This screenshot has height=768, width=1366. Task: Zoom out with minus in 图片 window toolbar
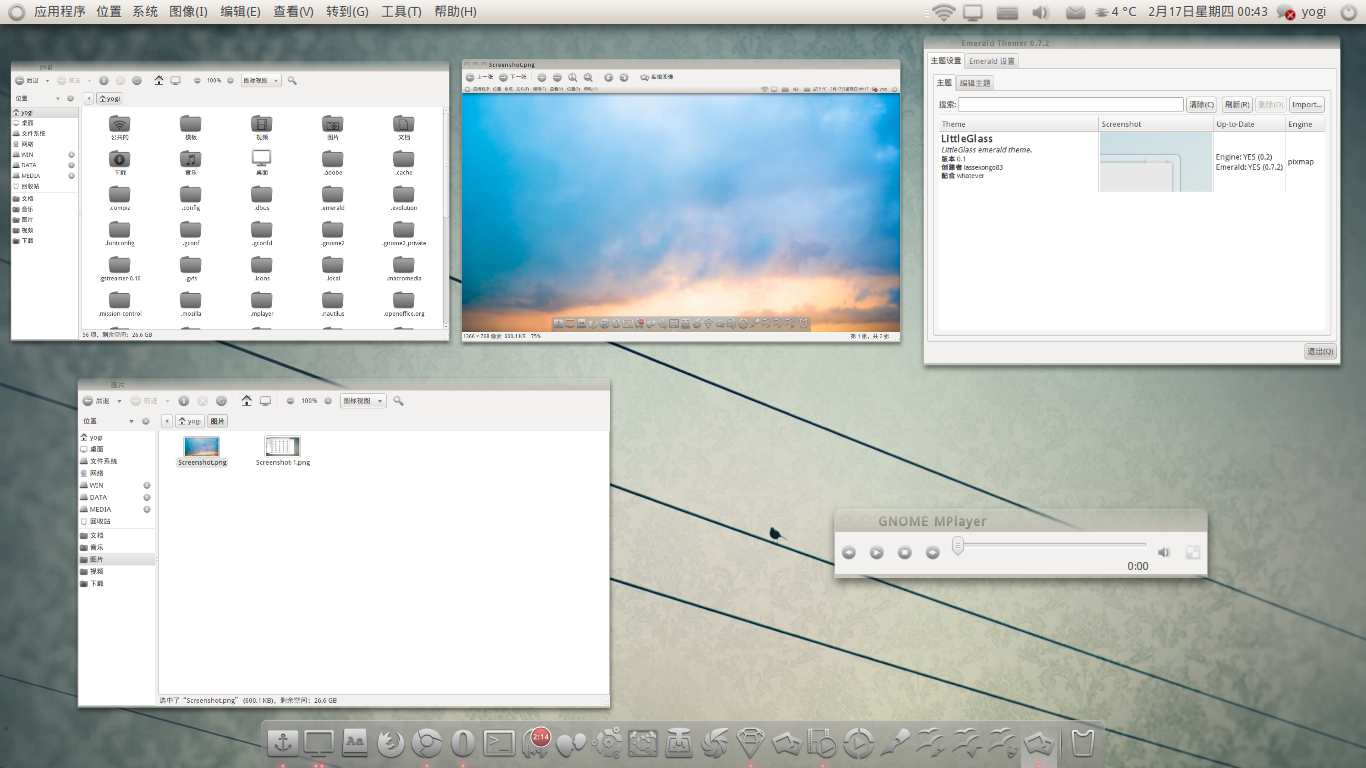[290, 401]
